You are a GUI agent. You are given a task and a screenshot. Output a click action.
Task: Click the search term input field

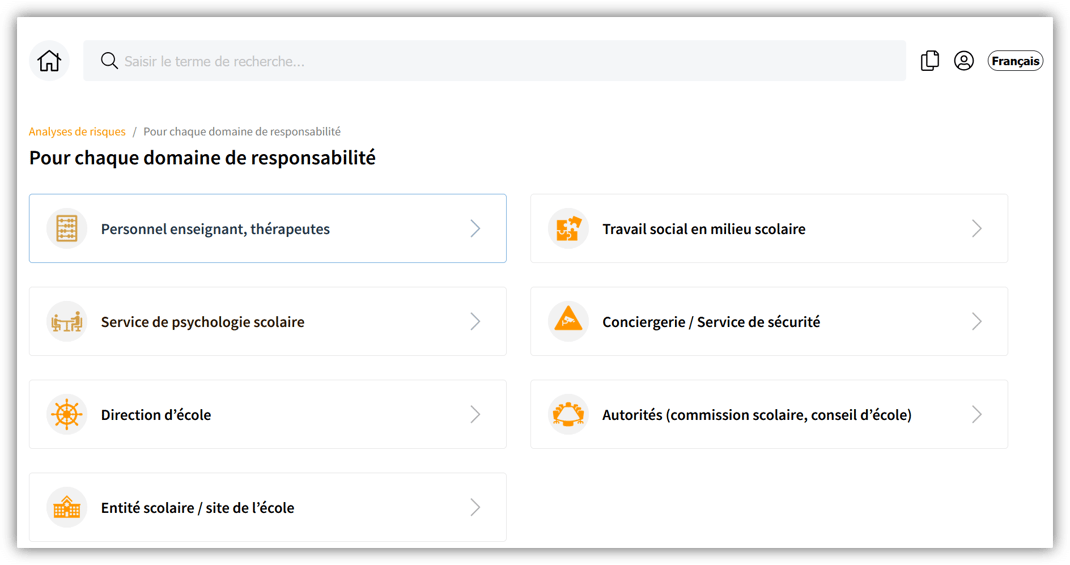point(500,61)
